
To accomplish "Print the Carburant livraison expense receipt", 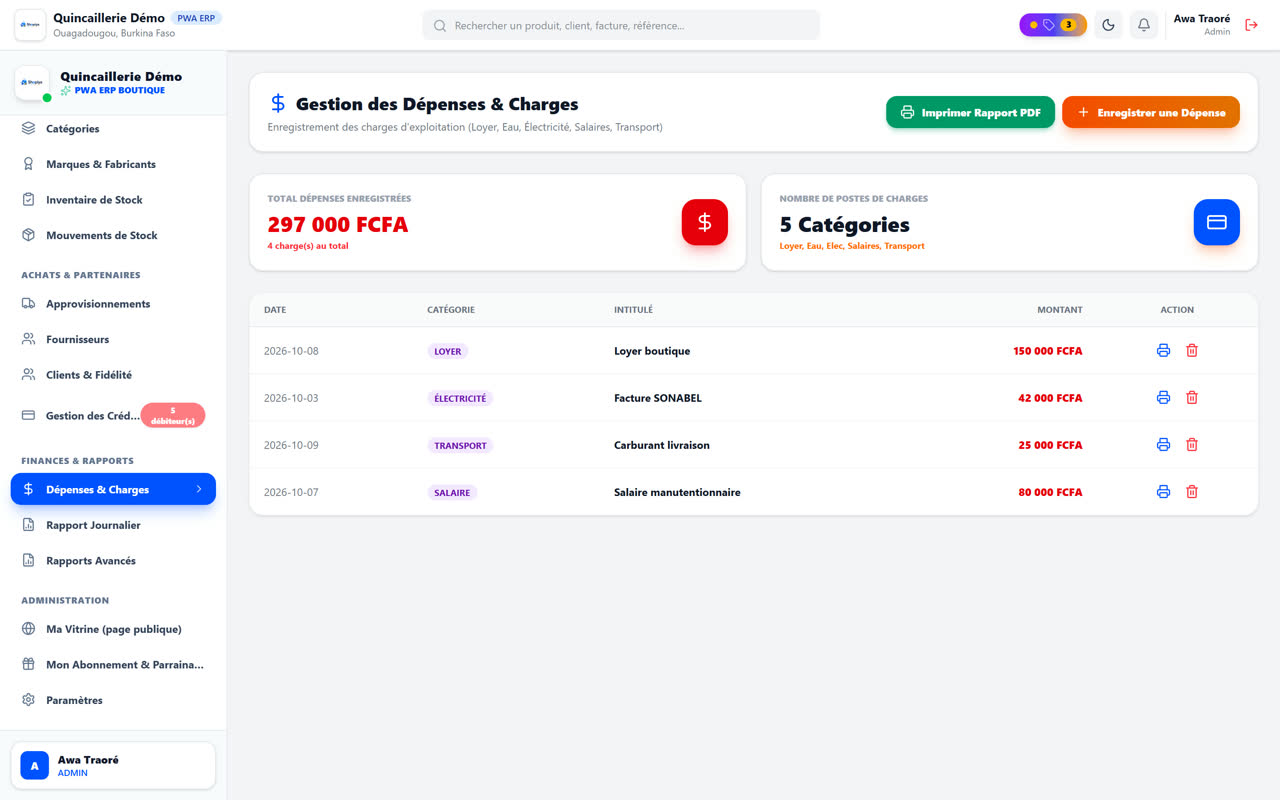I will 1163,445.
